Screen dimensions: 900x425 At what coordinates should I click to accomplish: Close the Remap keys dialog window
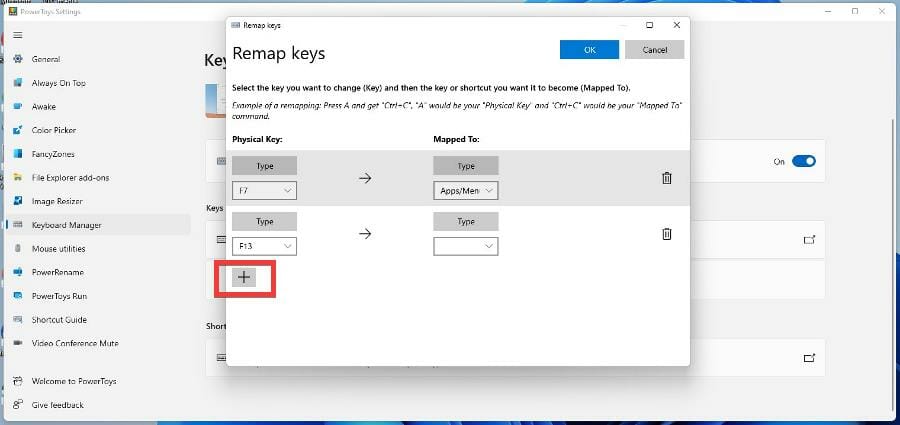pyautogui.click(x=677, y=25)
